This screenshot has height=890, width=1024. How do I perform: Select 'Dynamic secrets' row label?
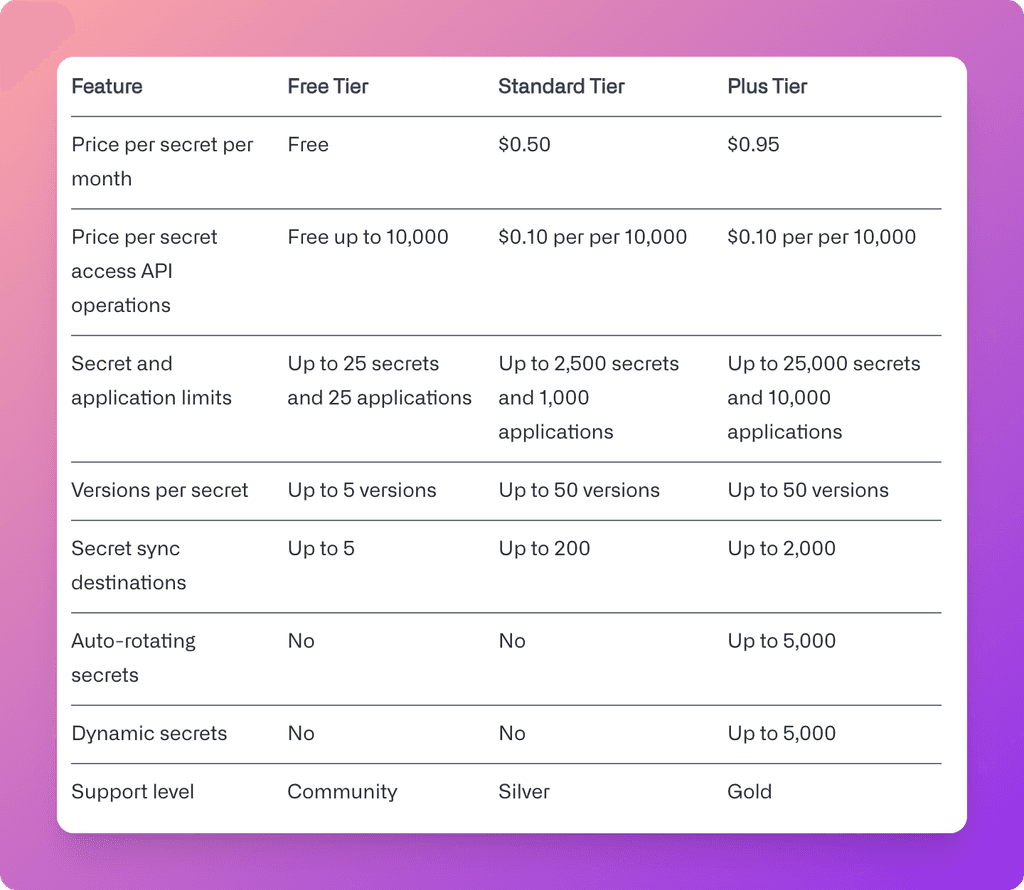pos(149,733)
